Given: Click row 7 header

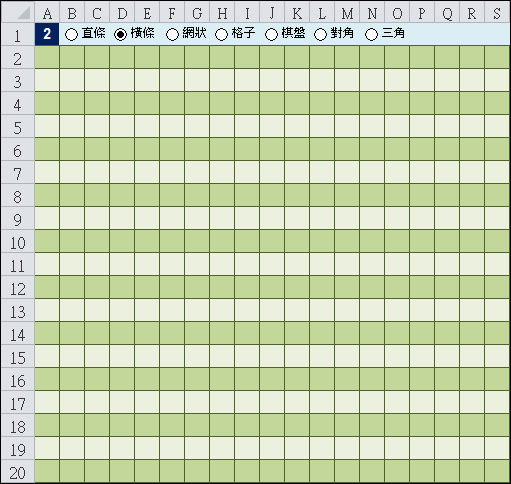Looking at the screenshot, I should coord(18,172).
